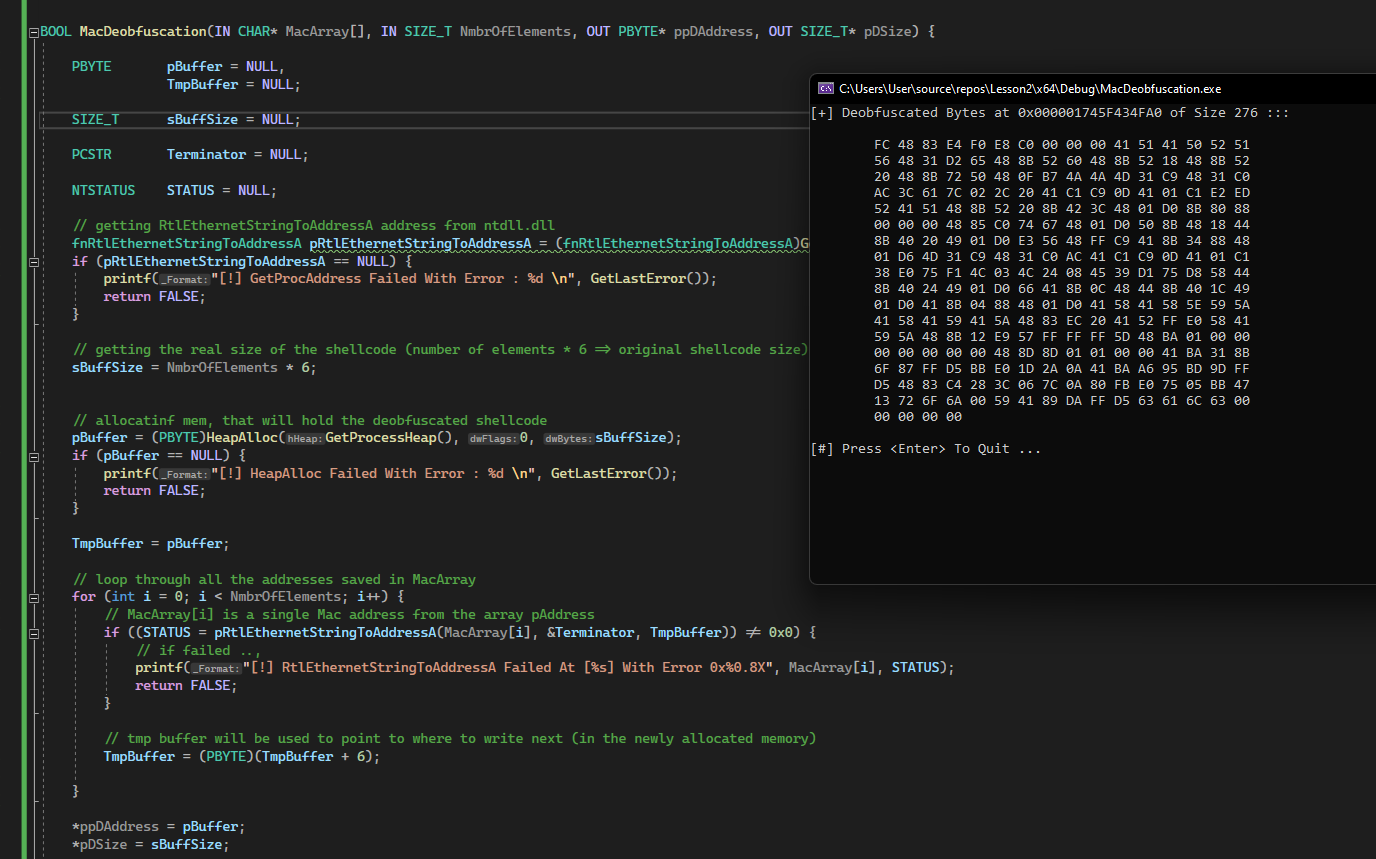The width and height of the screenshot is (1376, 859).
Task: Click the // if failed .., comment
Action: coord(198,650)
